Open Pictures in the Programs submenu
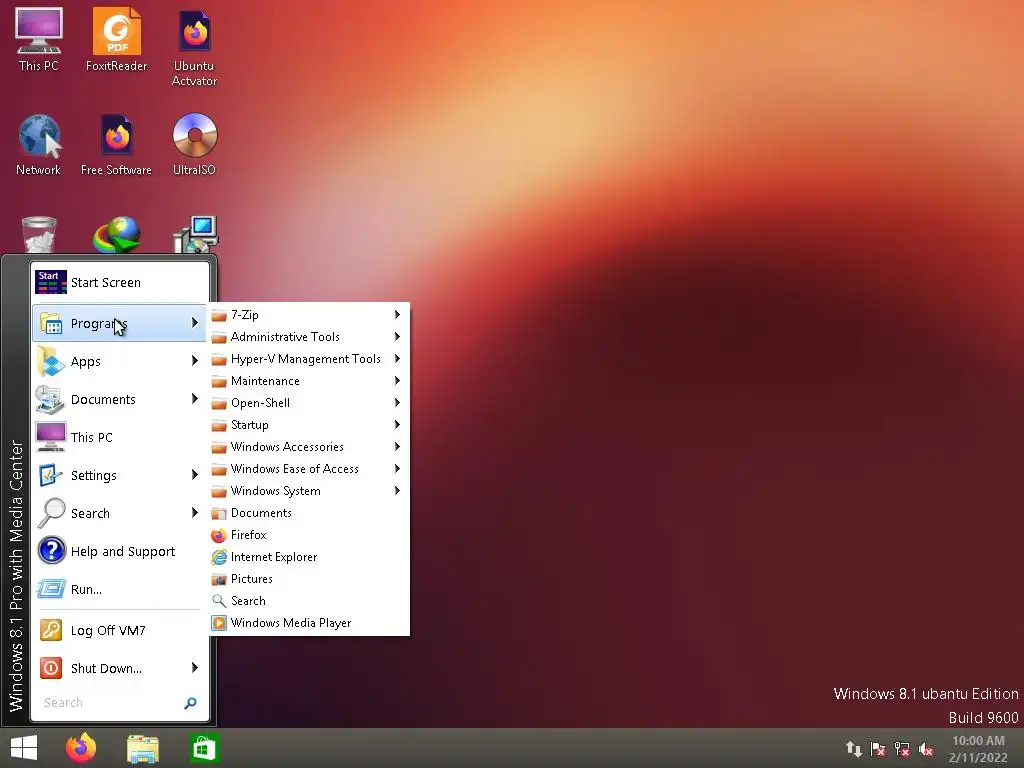 (308, 579)
